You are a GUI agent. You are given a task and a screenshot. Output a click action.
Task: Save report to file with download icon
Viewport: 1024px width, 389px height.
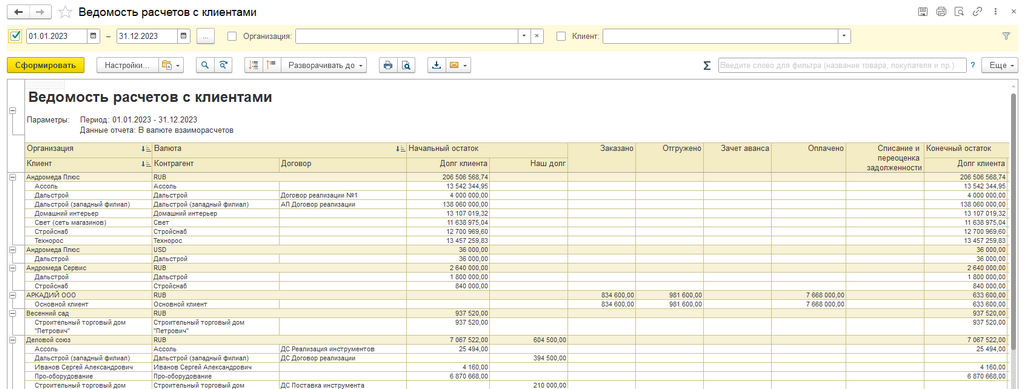tap(436, 65)
